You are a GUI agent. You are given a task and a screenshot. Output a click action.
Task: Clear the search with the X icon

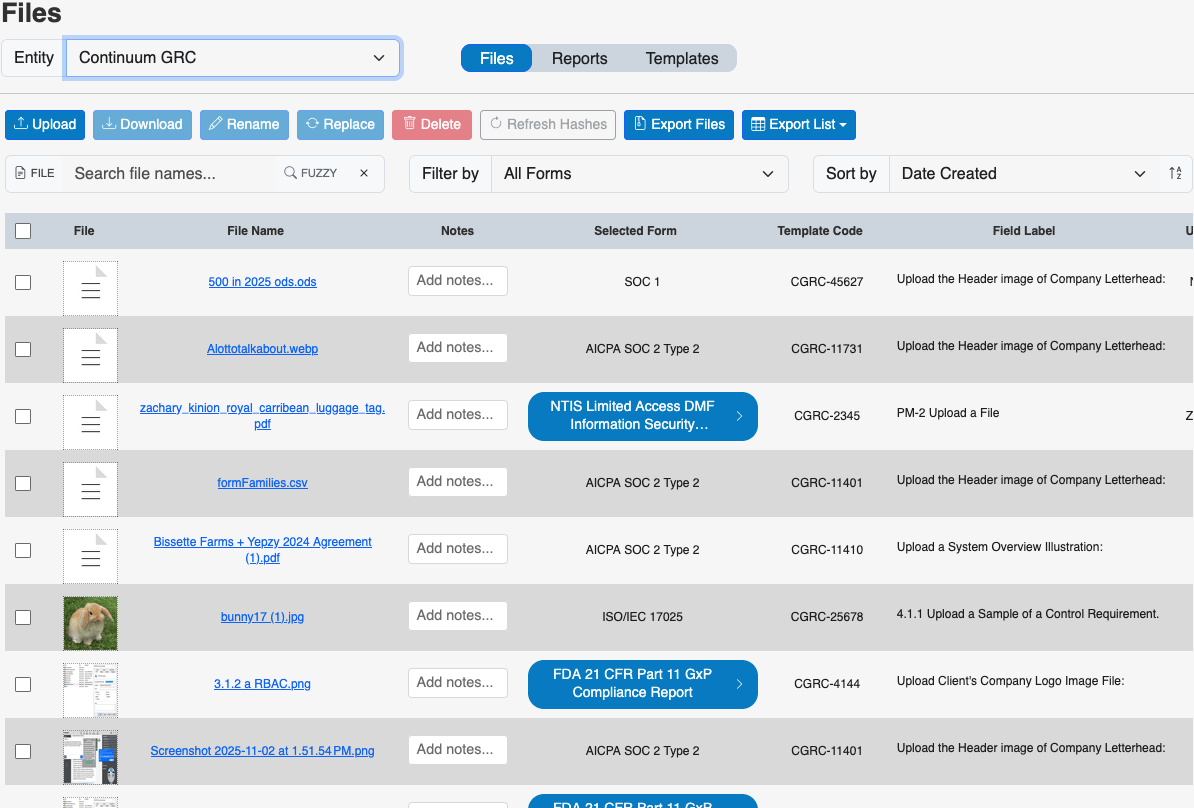pos(364,173)
